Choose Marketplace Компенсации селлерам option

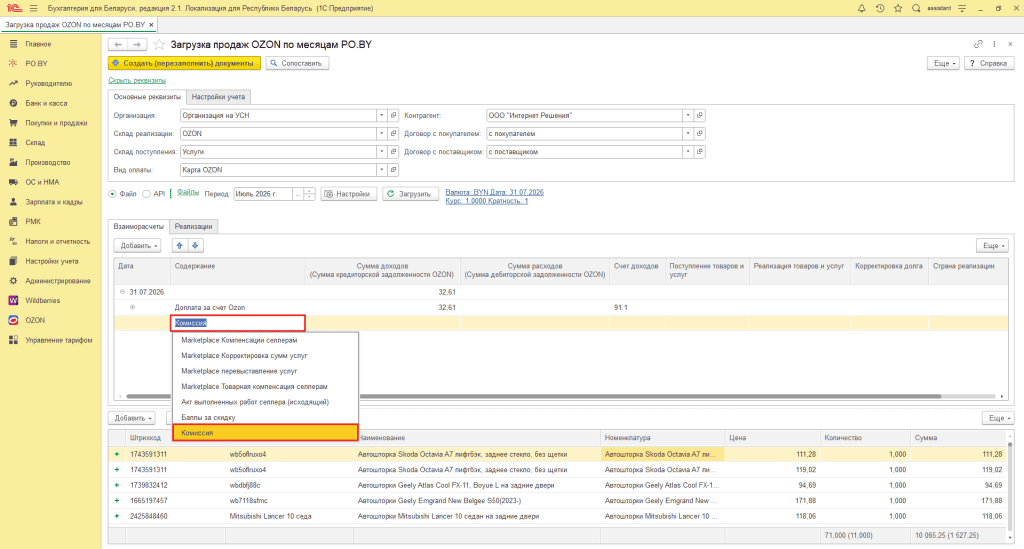coord(265,340)
